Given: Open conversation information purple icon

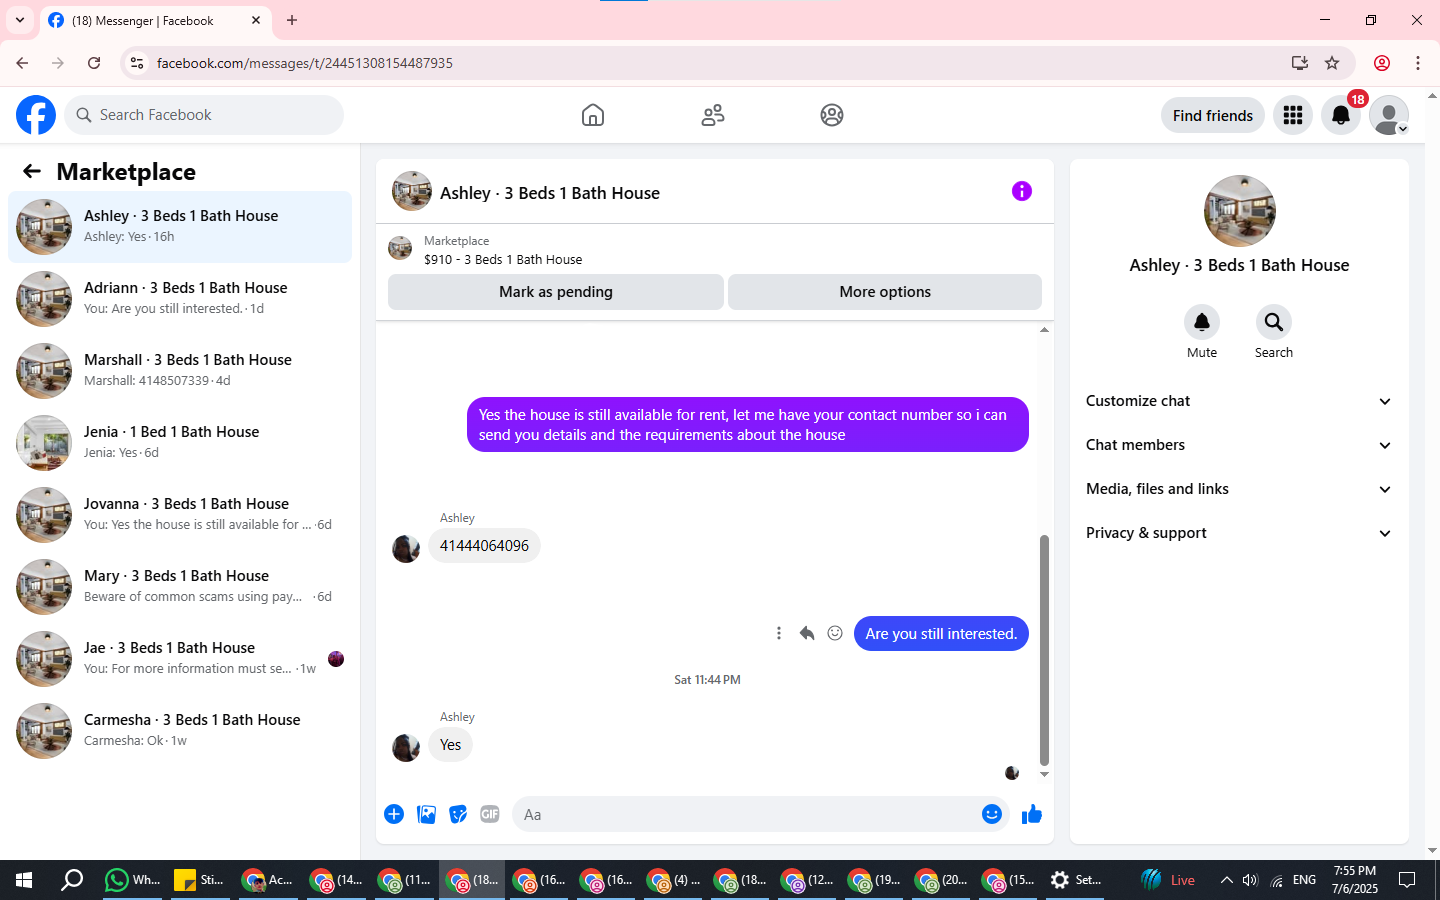Looking at the screenshot, I should pyautogui.click(x=1022, y=191).
